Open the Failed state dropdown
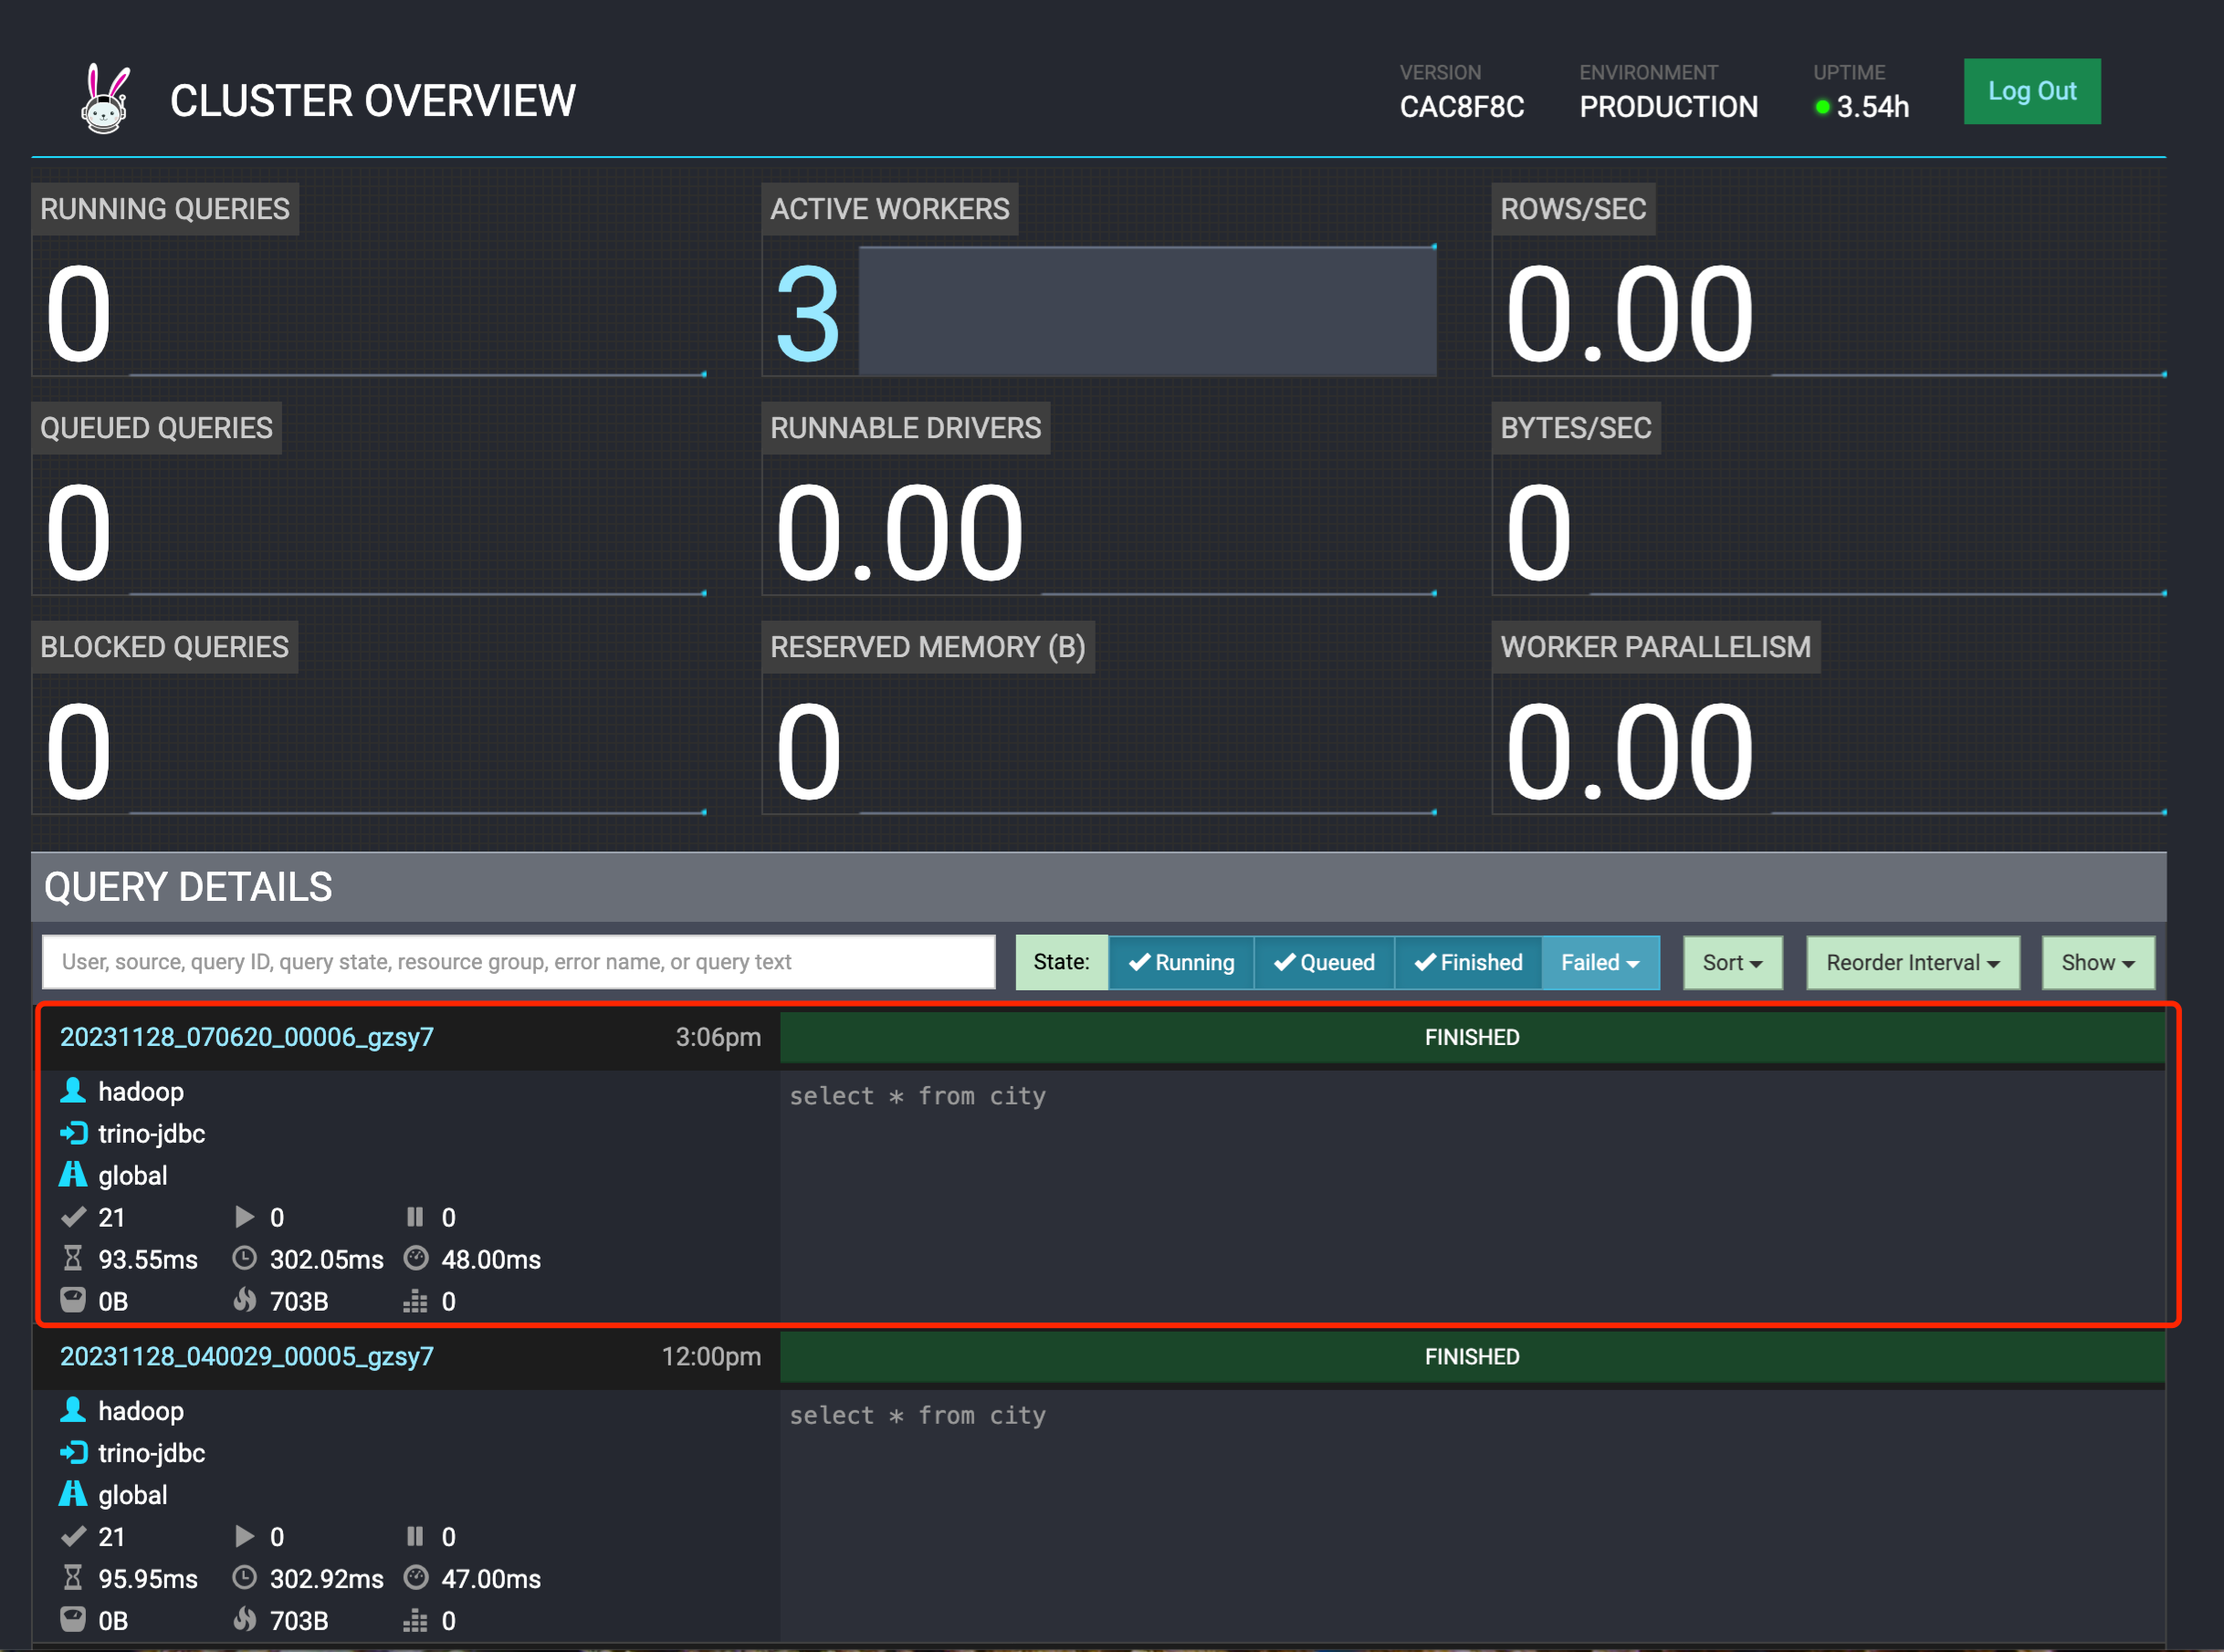Viewport: 2224px width, 1652px height. tap(1600, 962)
